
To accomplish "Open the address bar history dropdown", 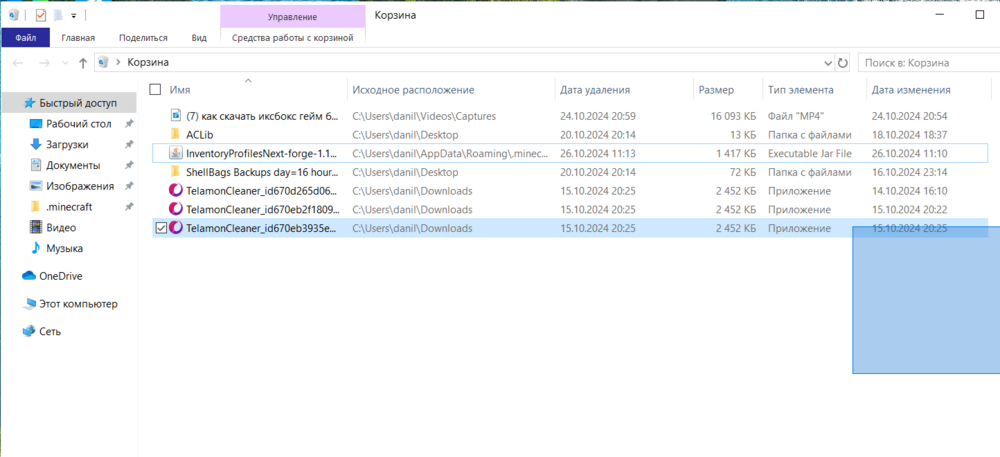I will pyautogui.click(x=828, y=63).
